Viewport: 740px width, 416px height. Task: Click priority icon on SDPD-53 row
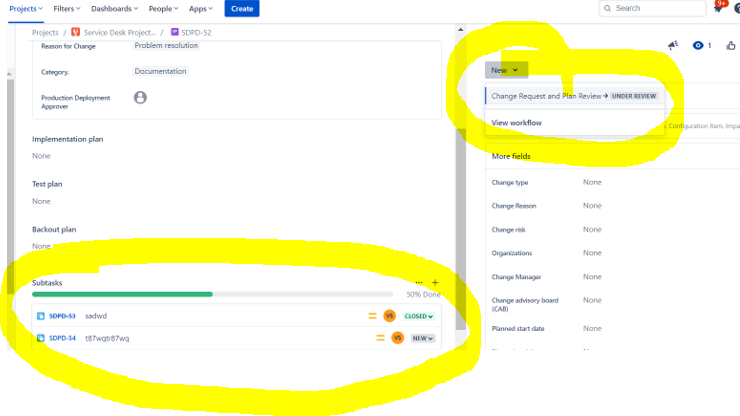[x=372, y=316]
